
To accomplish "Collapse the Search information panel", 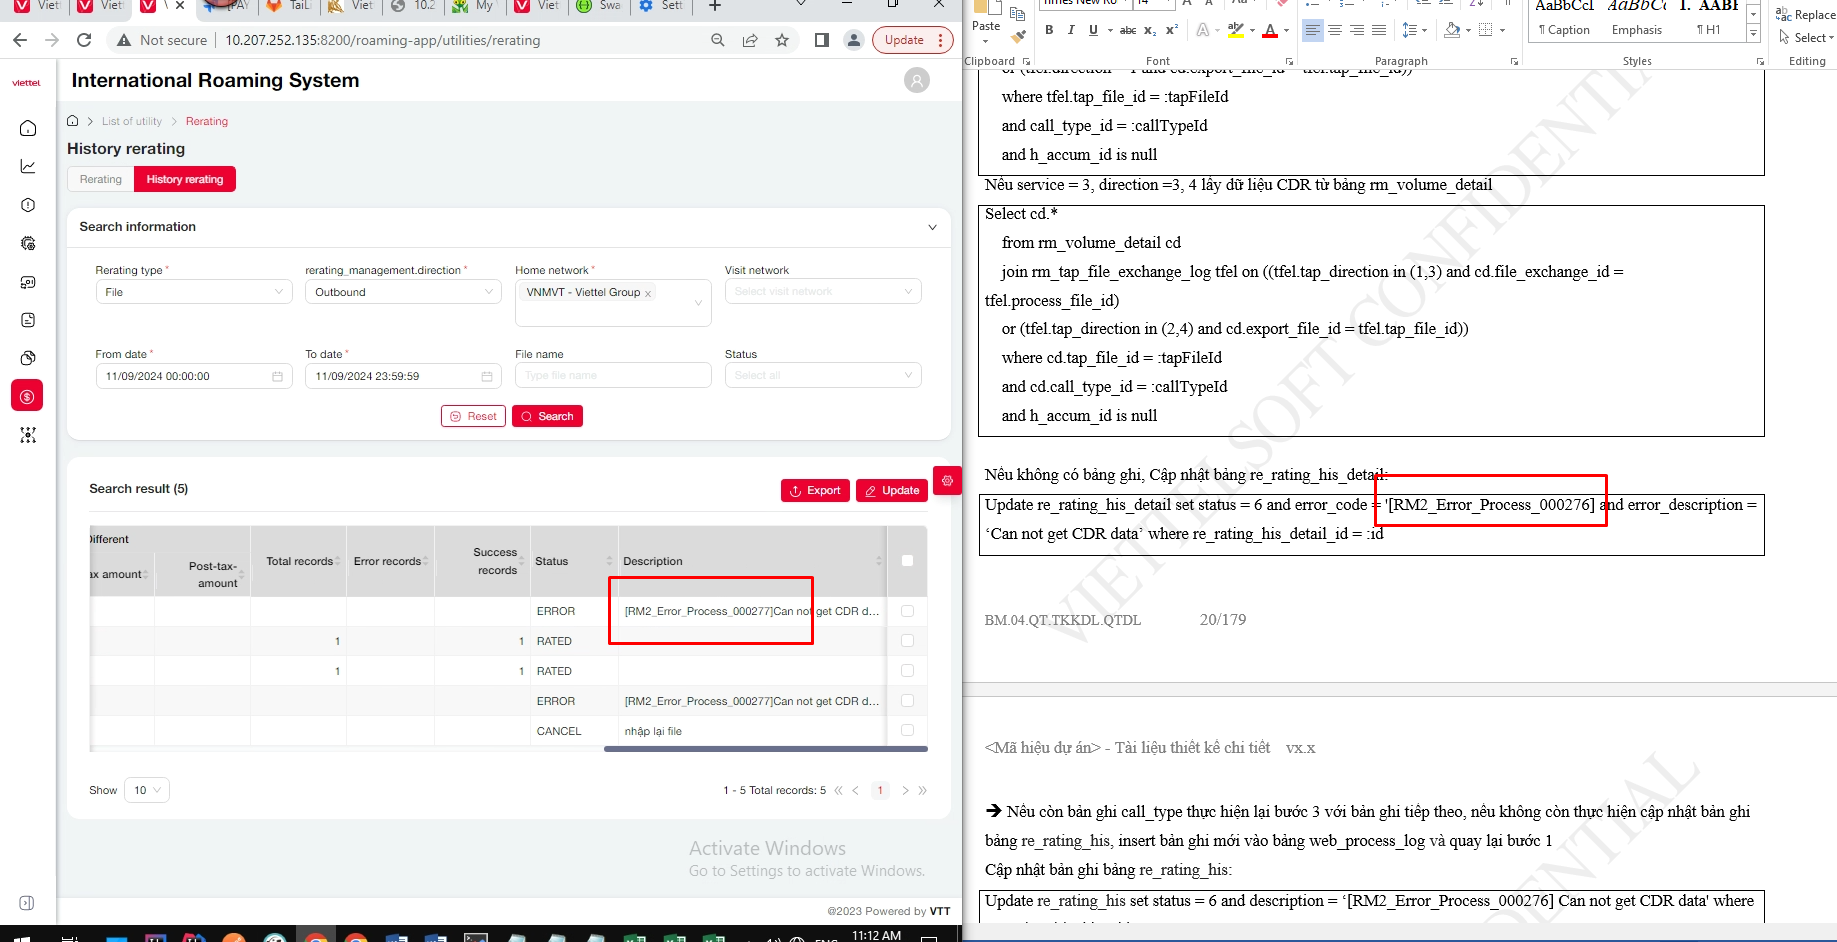I will [932, 227].
